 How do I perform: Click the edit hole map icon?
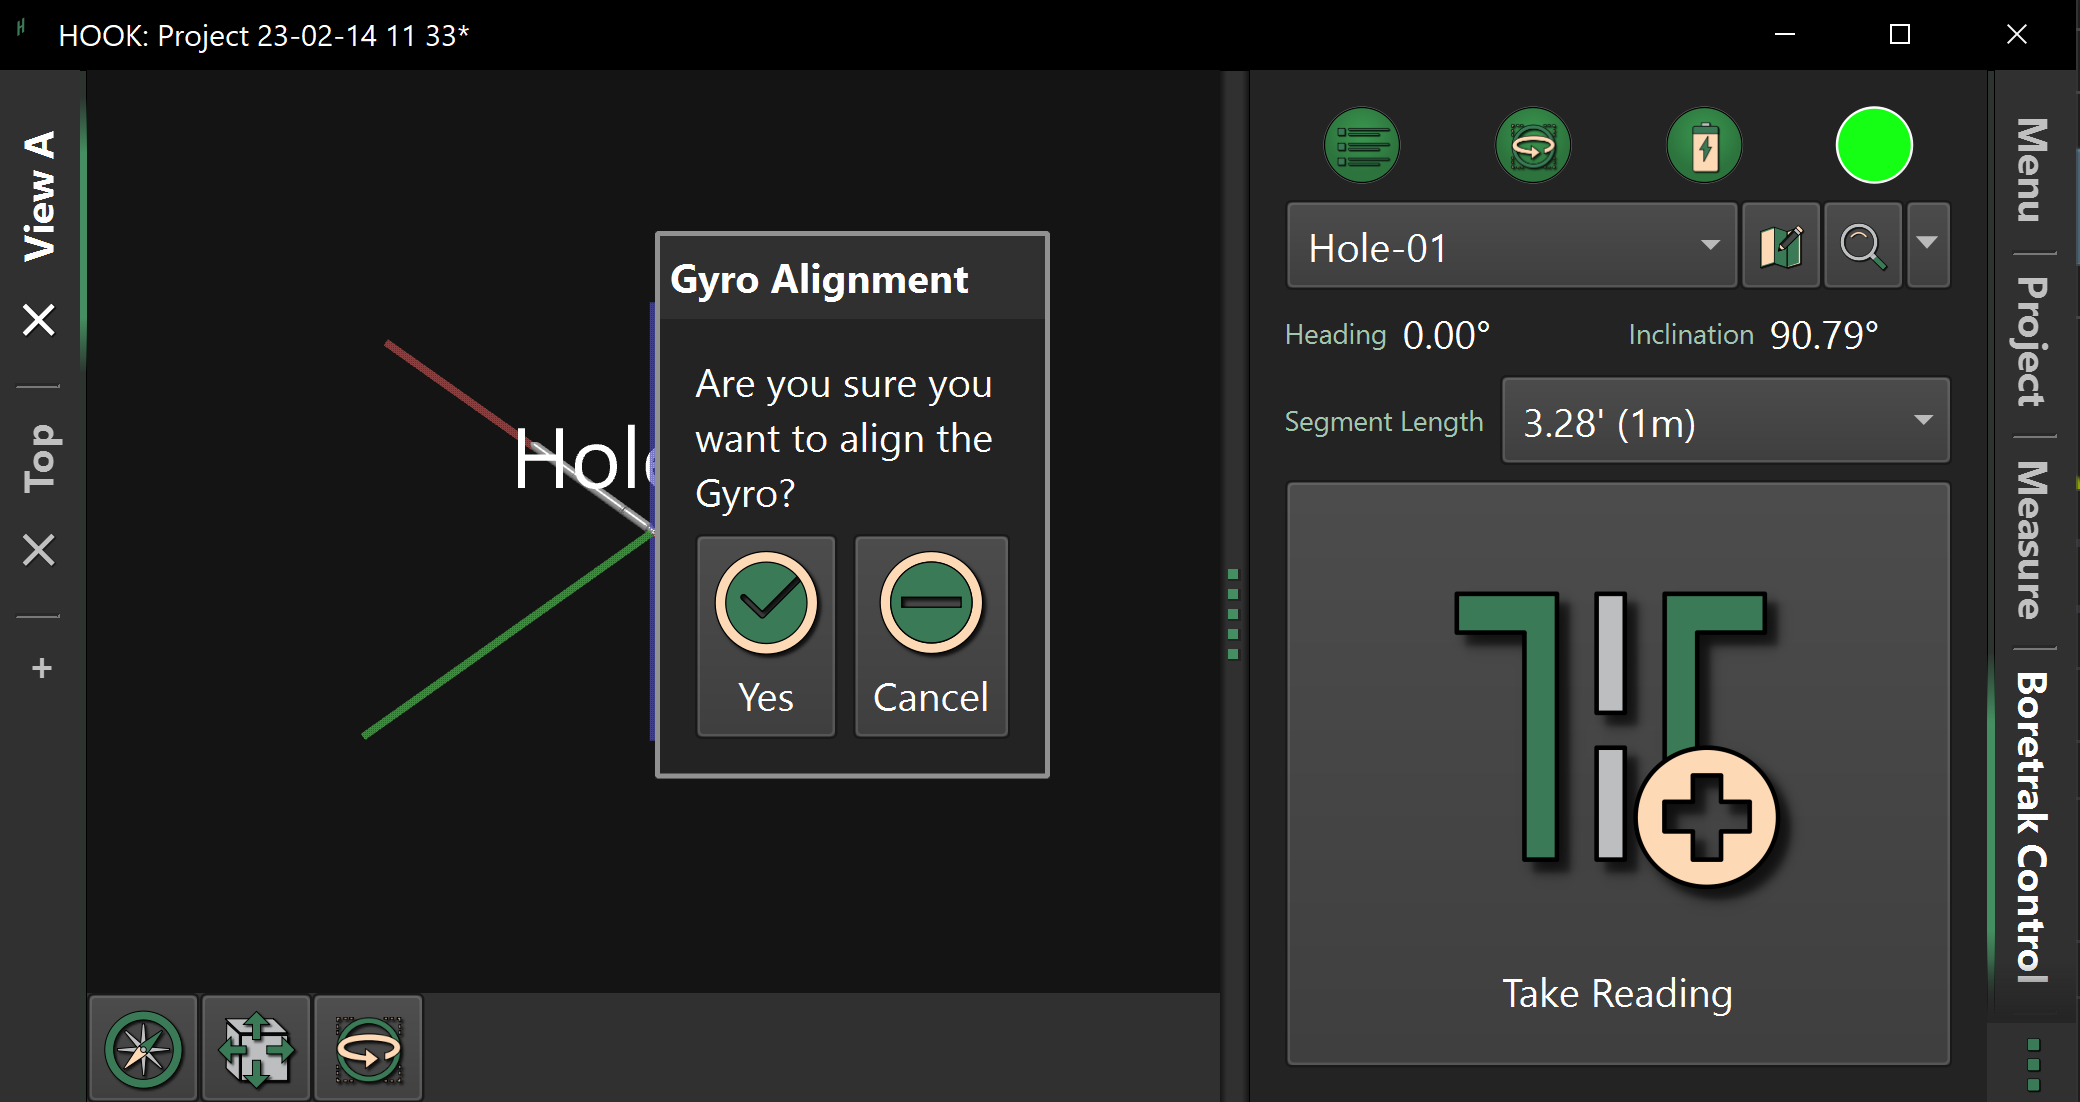tap(1780, 246)
